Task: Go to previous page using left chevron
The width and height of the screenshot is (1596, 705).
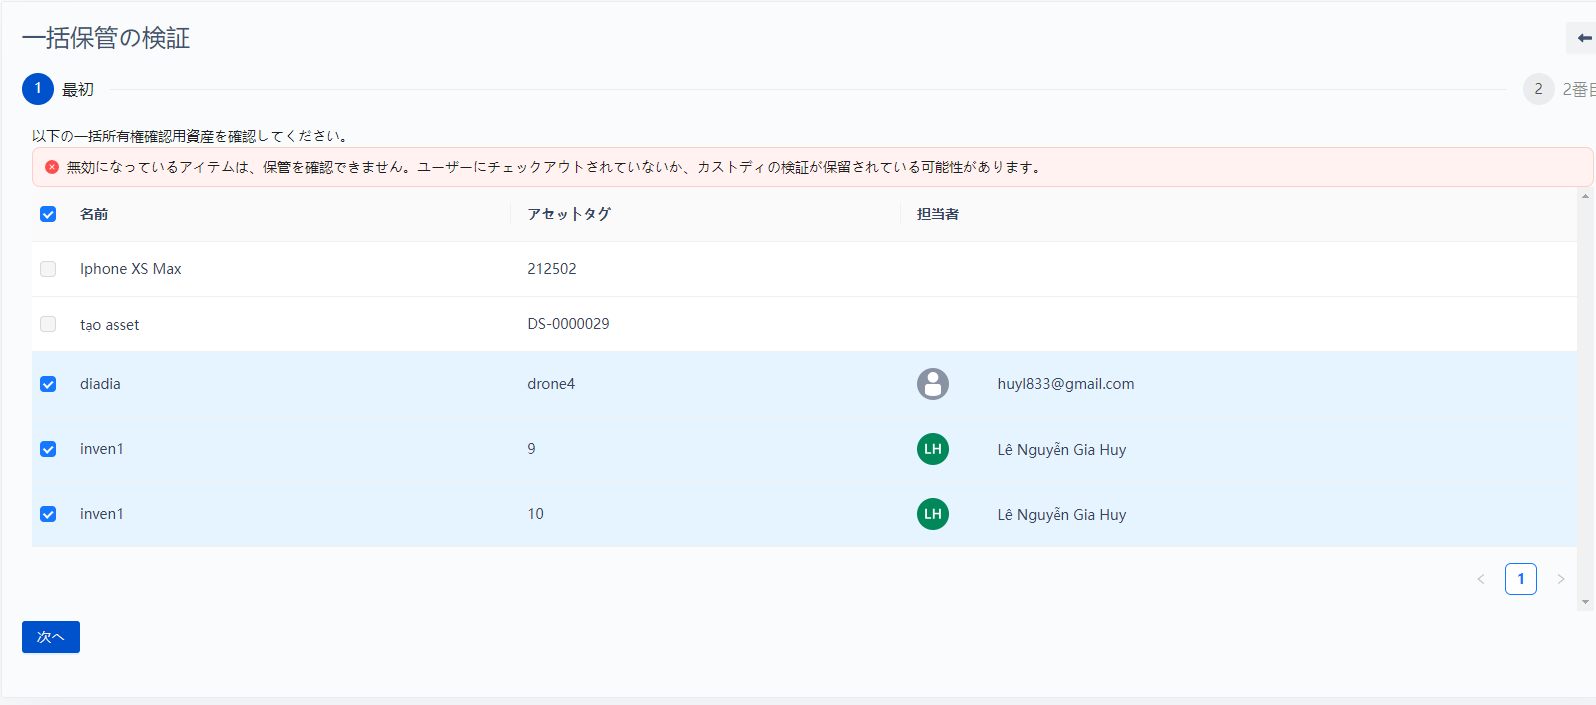Action: (x=1481, y=579)
